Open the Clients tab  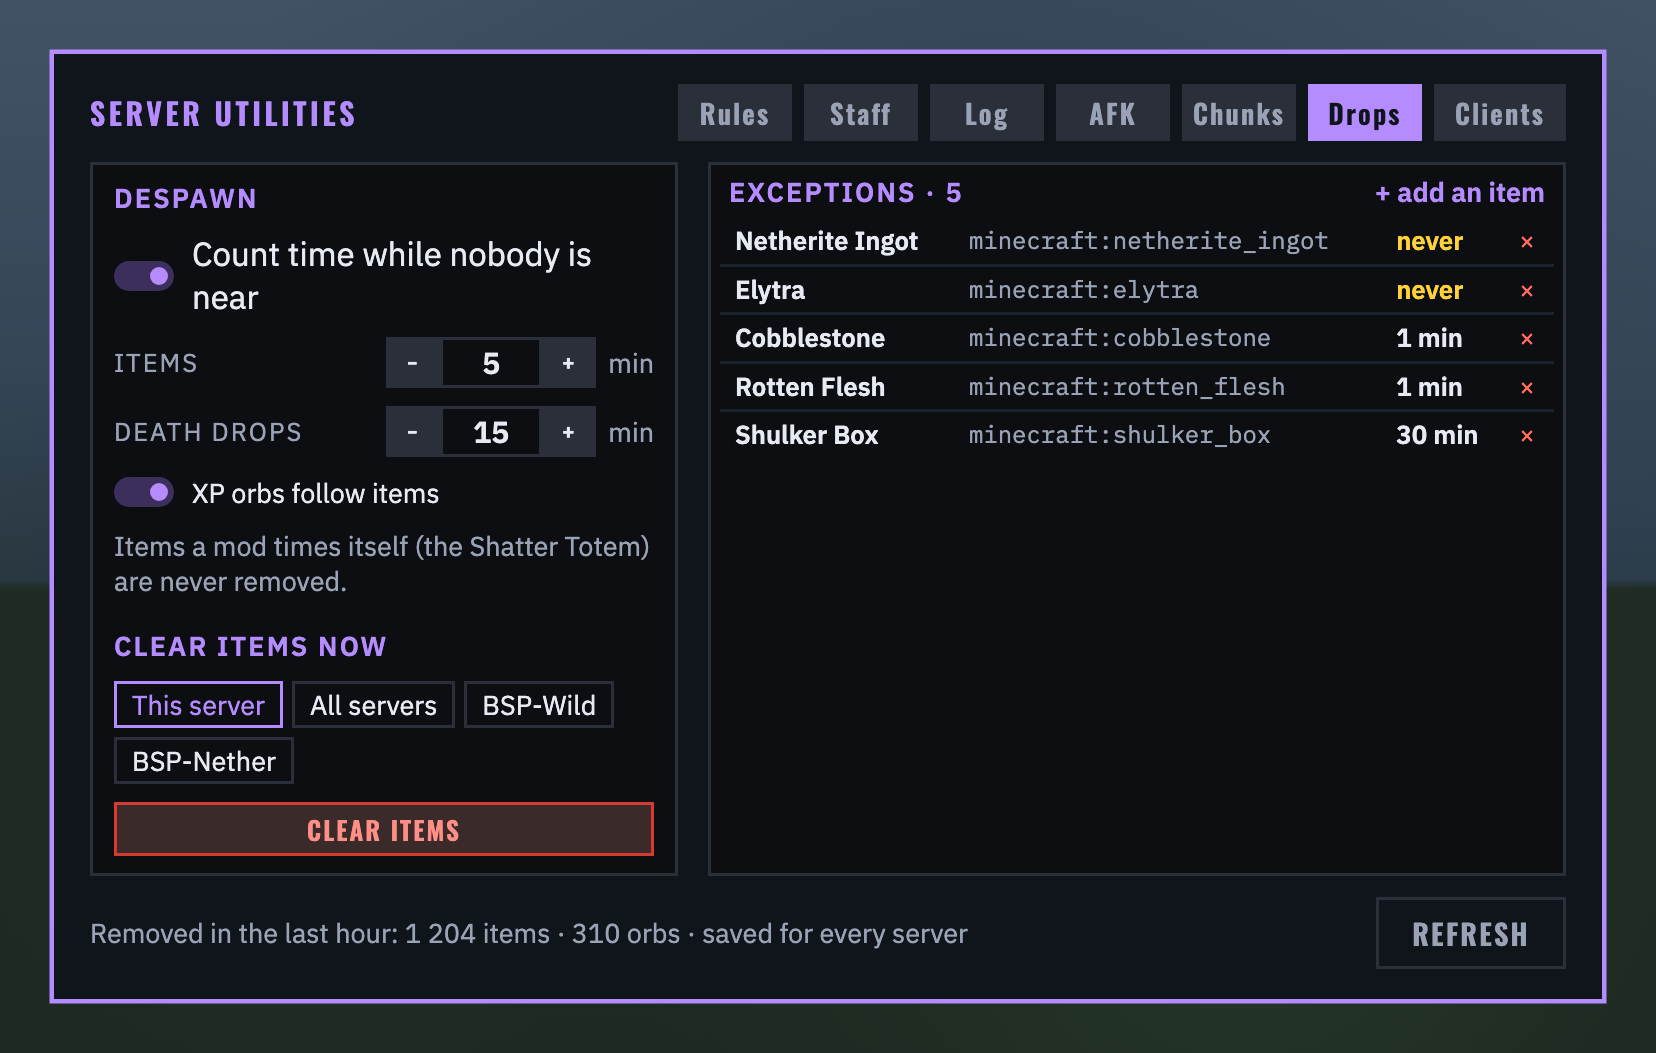(x=1500, y=113)
